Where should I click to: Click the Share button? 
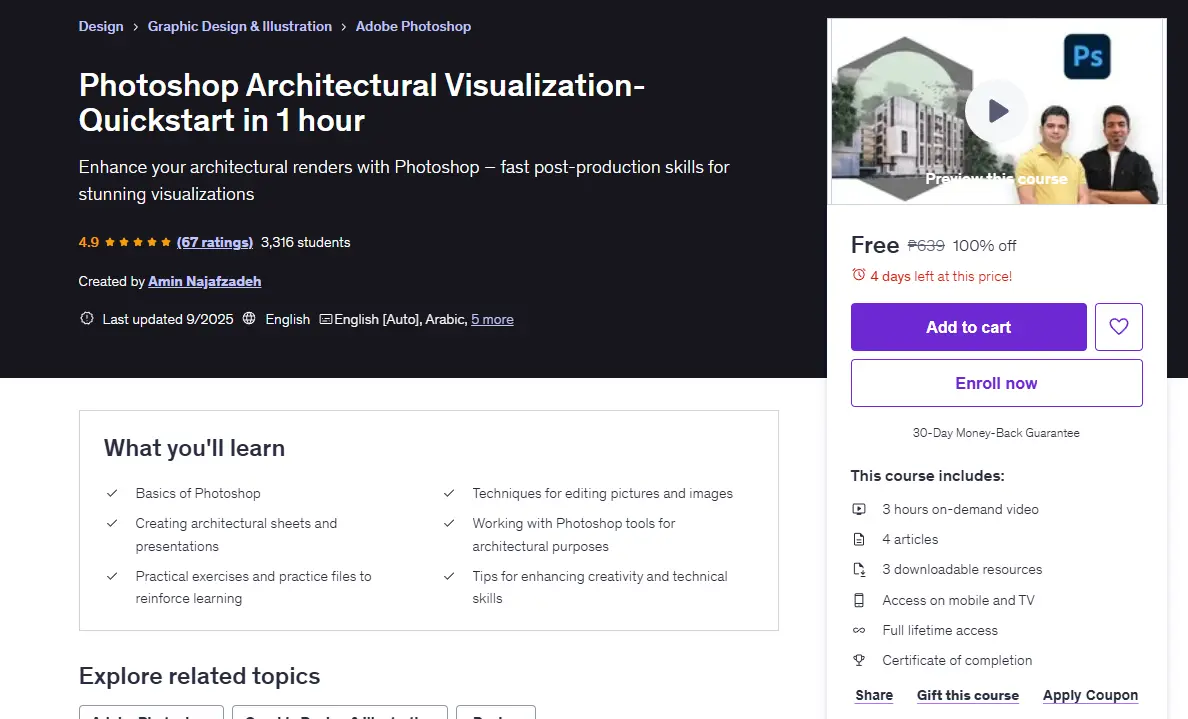pyautogui.click(x=874, y=695)
